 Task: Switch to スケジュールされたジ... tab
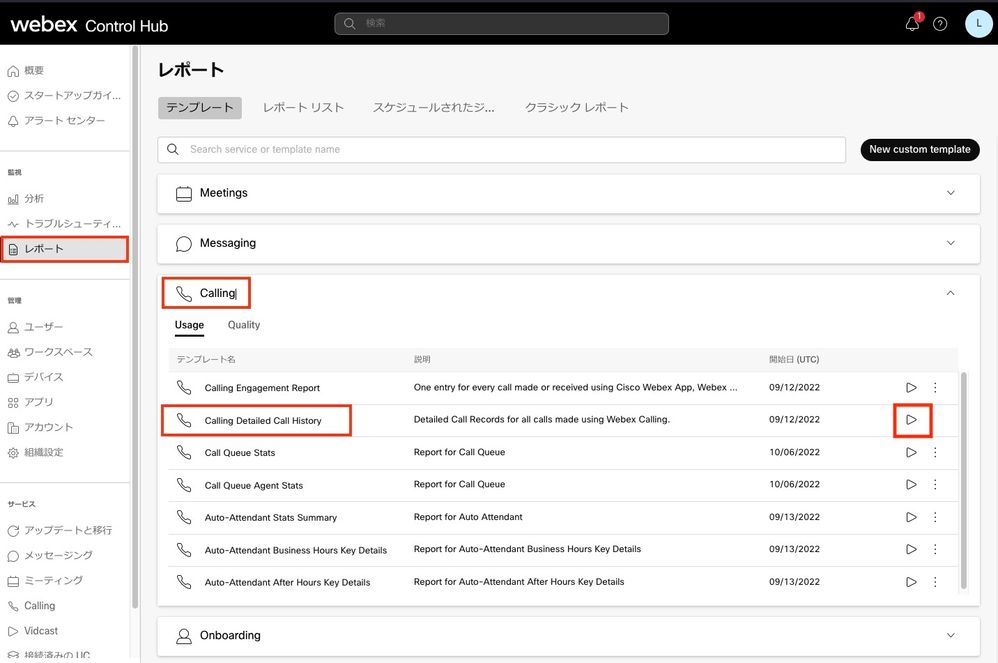click(433, 108)
